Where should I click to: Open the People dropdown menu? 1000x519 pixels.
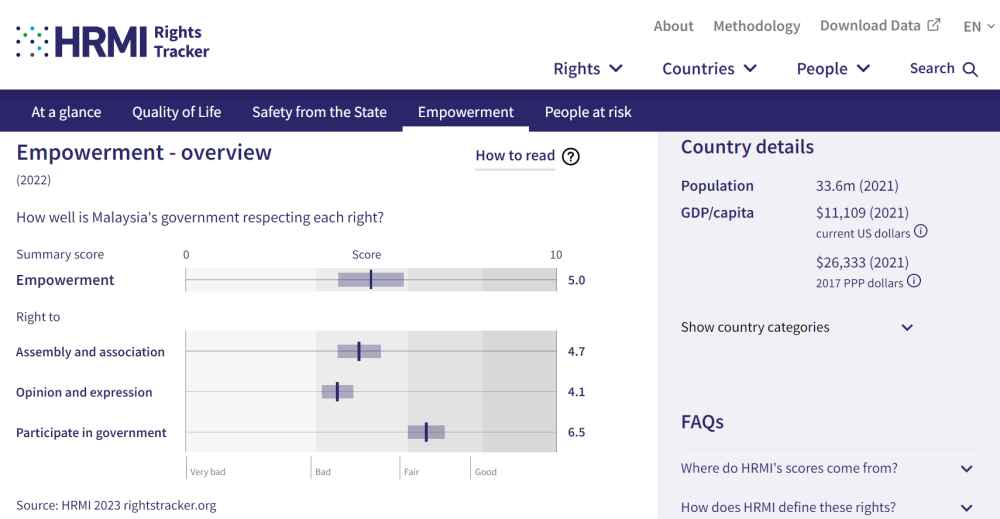[x=833, y=69]
